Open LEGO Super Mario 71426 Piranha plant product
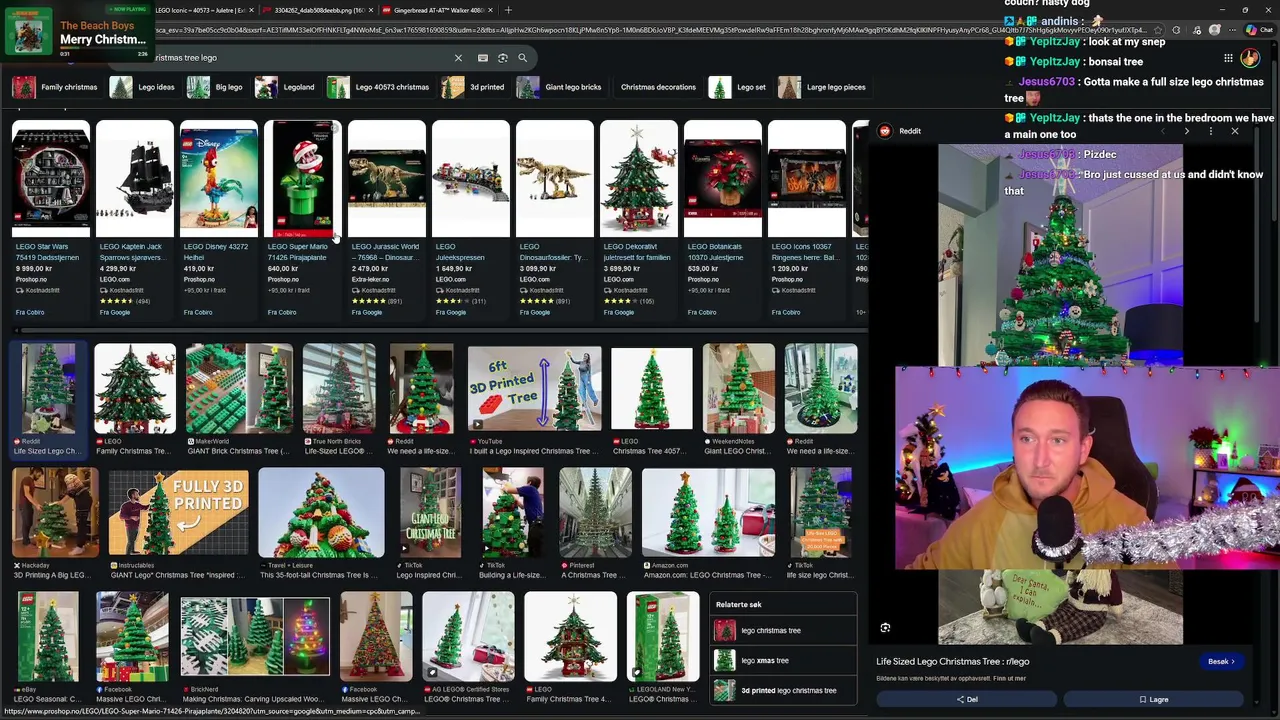This screenshot has height=720, width=1280. (302, 219)
